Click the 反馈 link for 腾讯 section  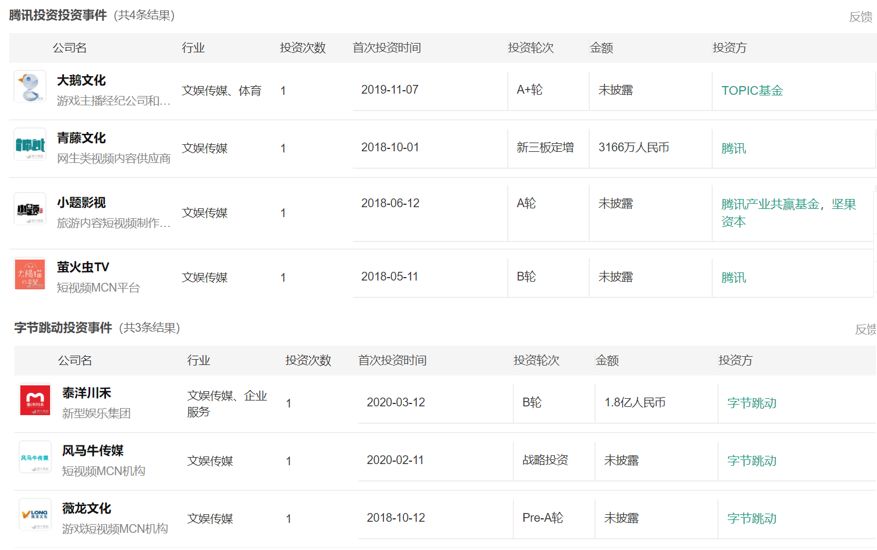[x=860, y=17]
